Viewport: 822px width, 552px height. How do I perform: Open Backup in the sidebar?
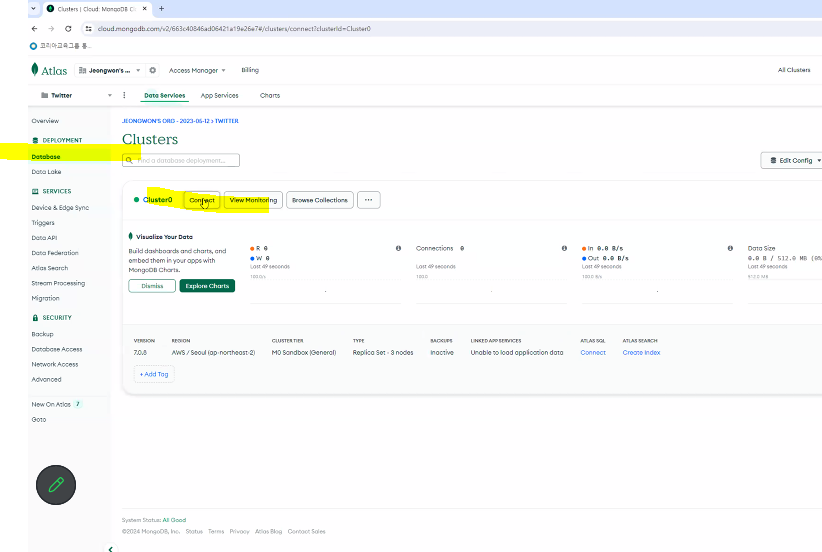pos(42,334)
